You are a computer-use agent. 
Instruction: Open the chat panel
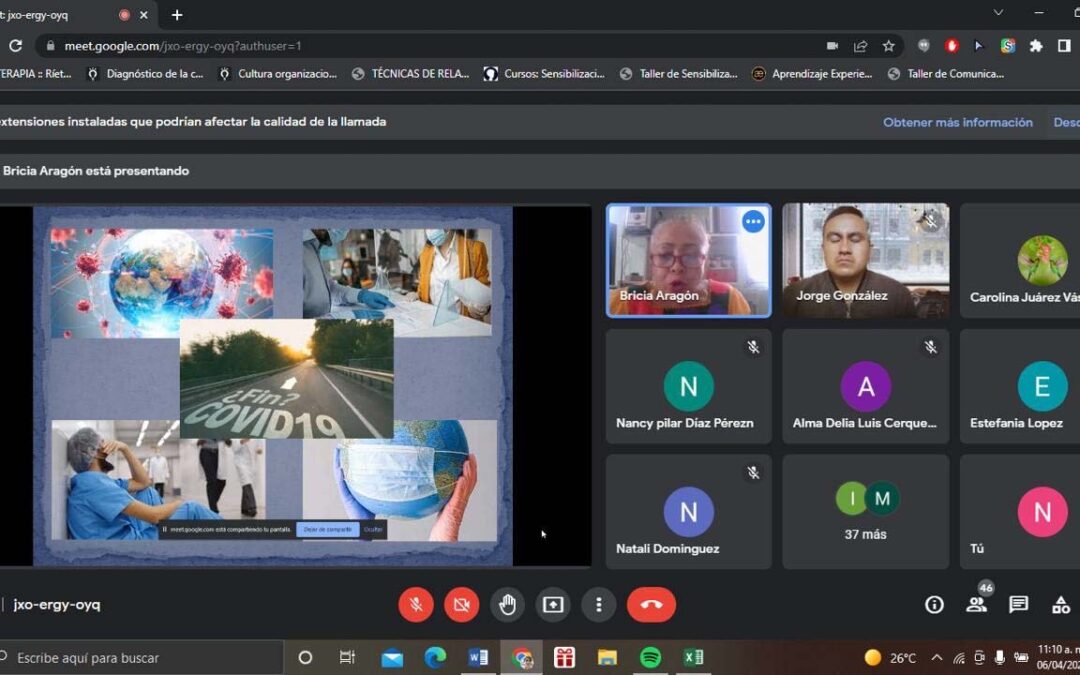pos(1018,604)
